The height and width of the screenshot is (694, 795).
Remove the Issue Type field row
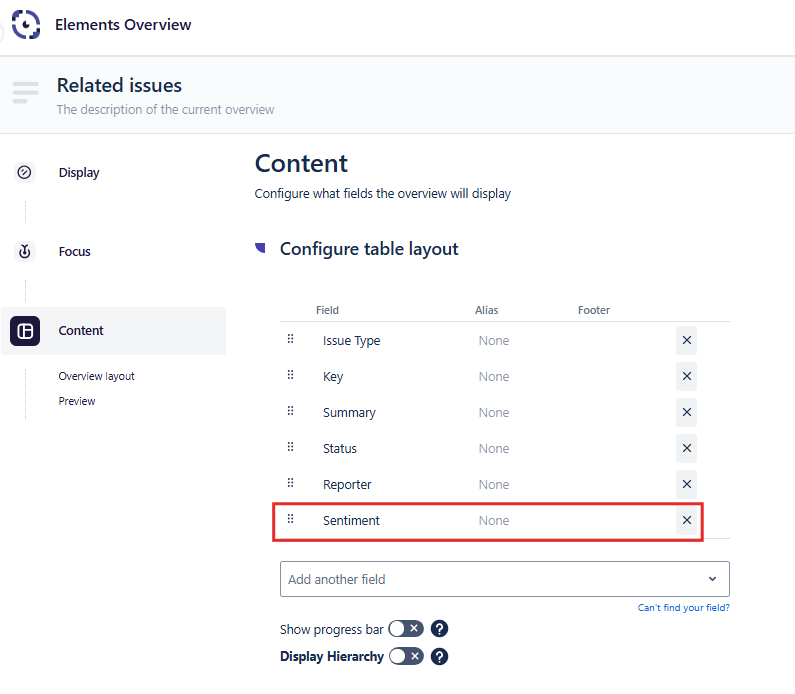[x=686, y=341]
